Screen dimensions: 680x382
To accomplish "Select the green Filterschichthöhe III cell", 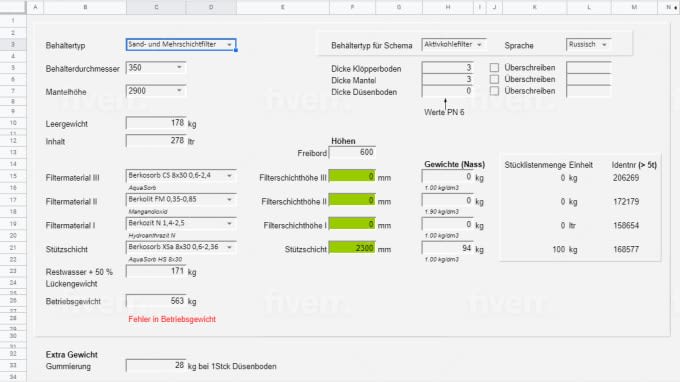I will click(352, 176).
